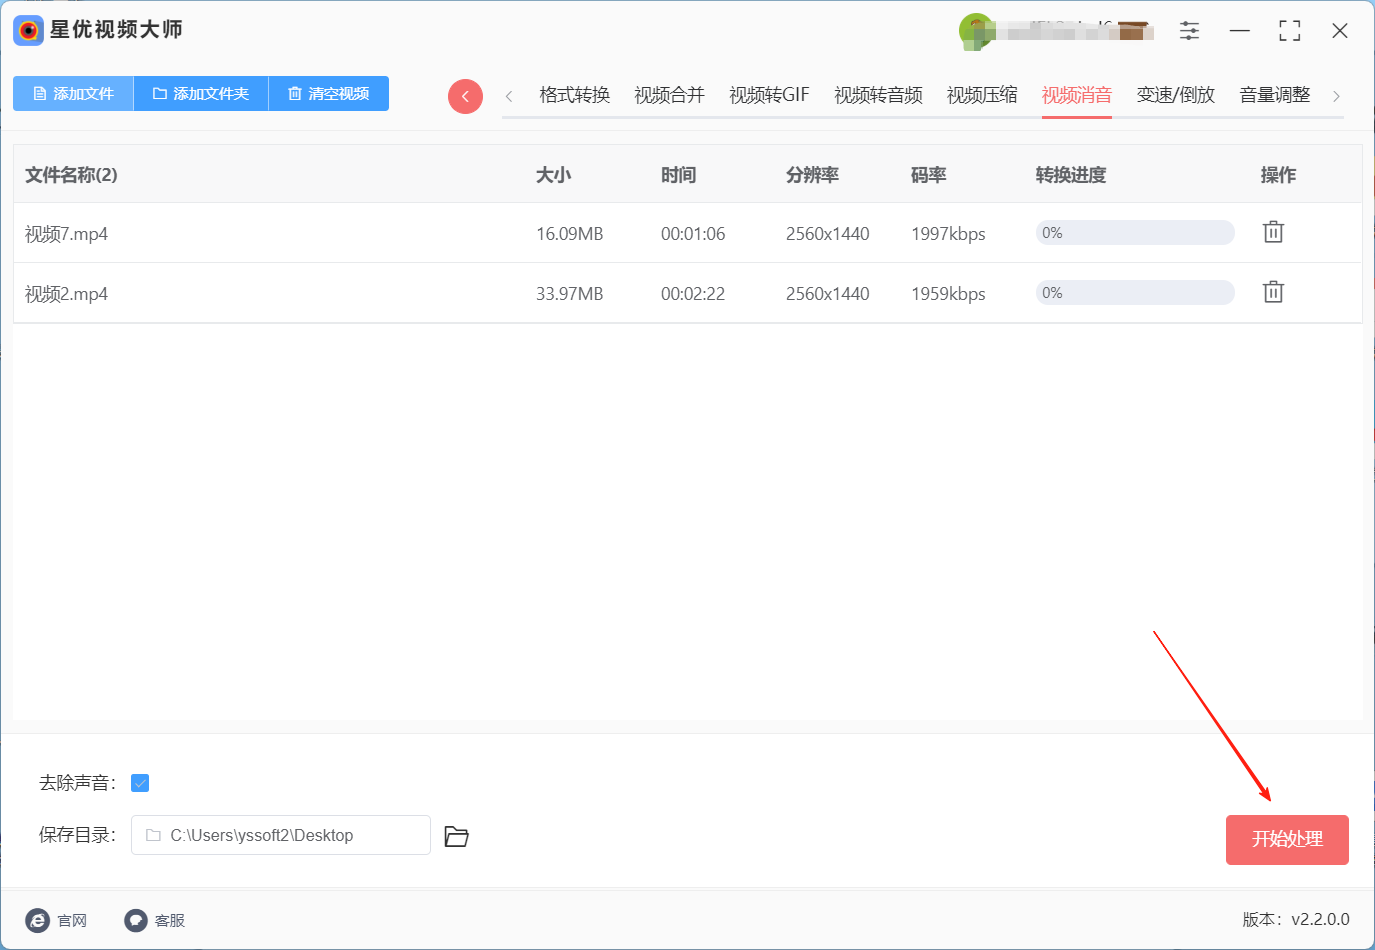Click the 星优视频大师 app logo icon
1375x950 pixels.
point(28,30)
